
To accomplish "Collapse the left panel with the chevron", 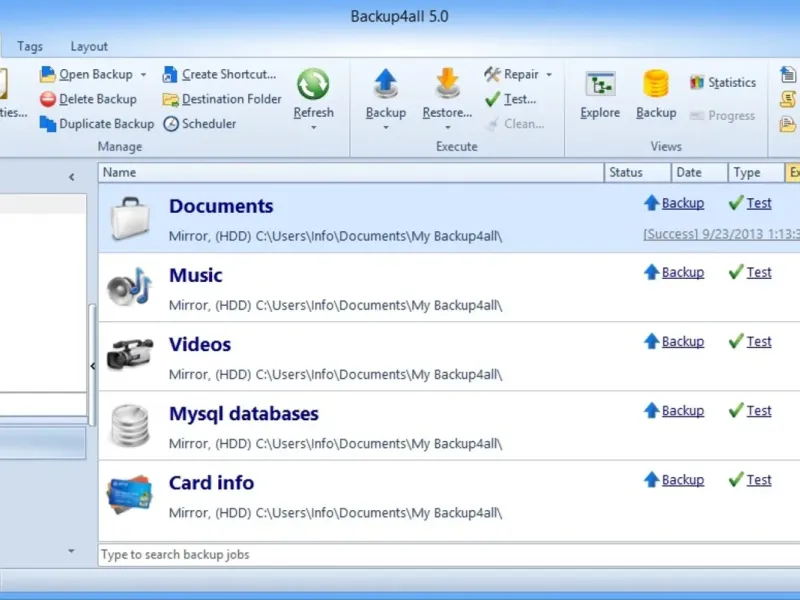I will click(x=71, y=177).
